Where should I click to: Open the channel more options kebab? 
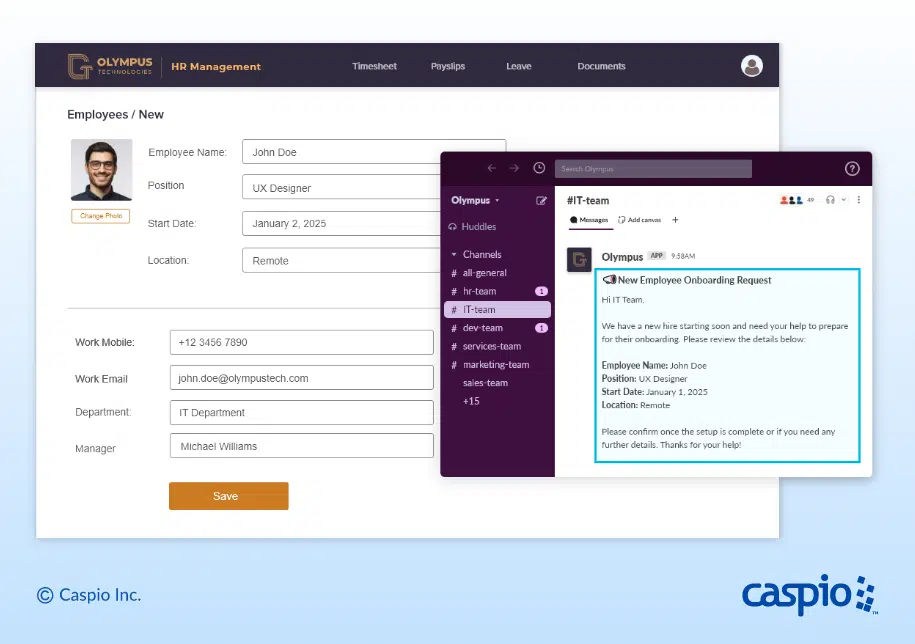(858, 200)
